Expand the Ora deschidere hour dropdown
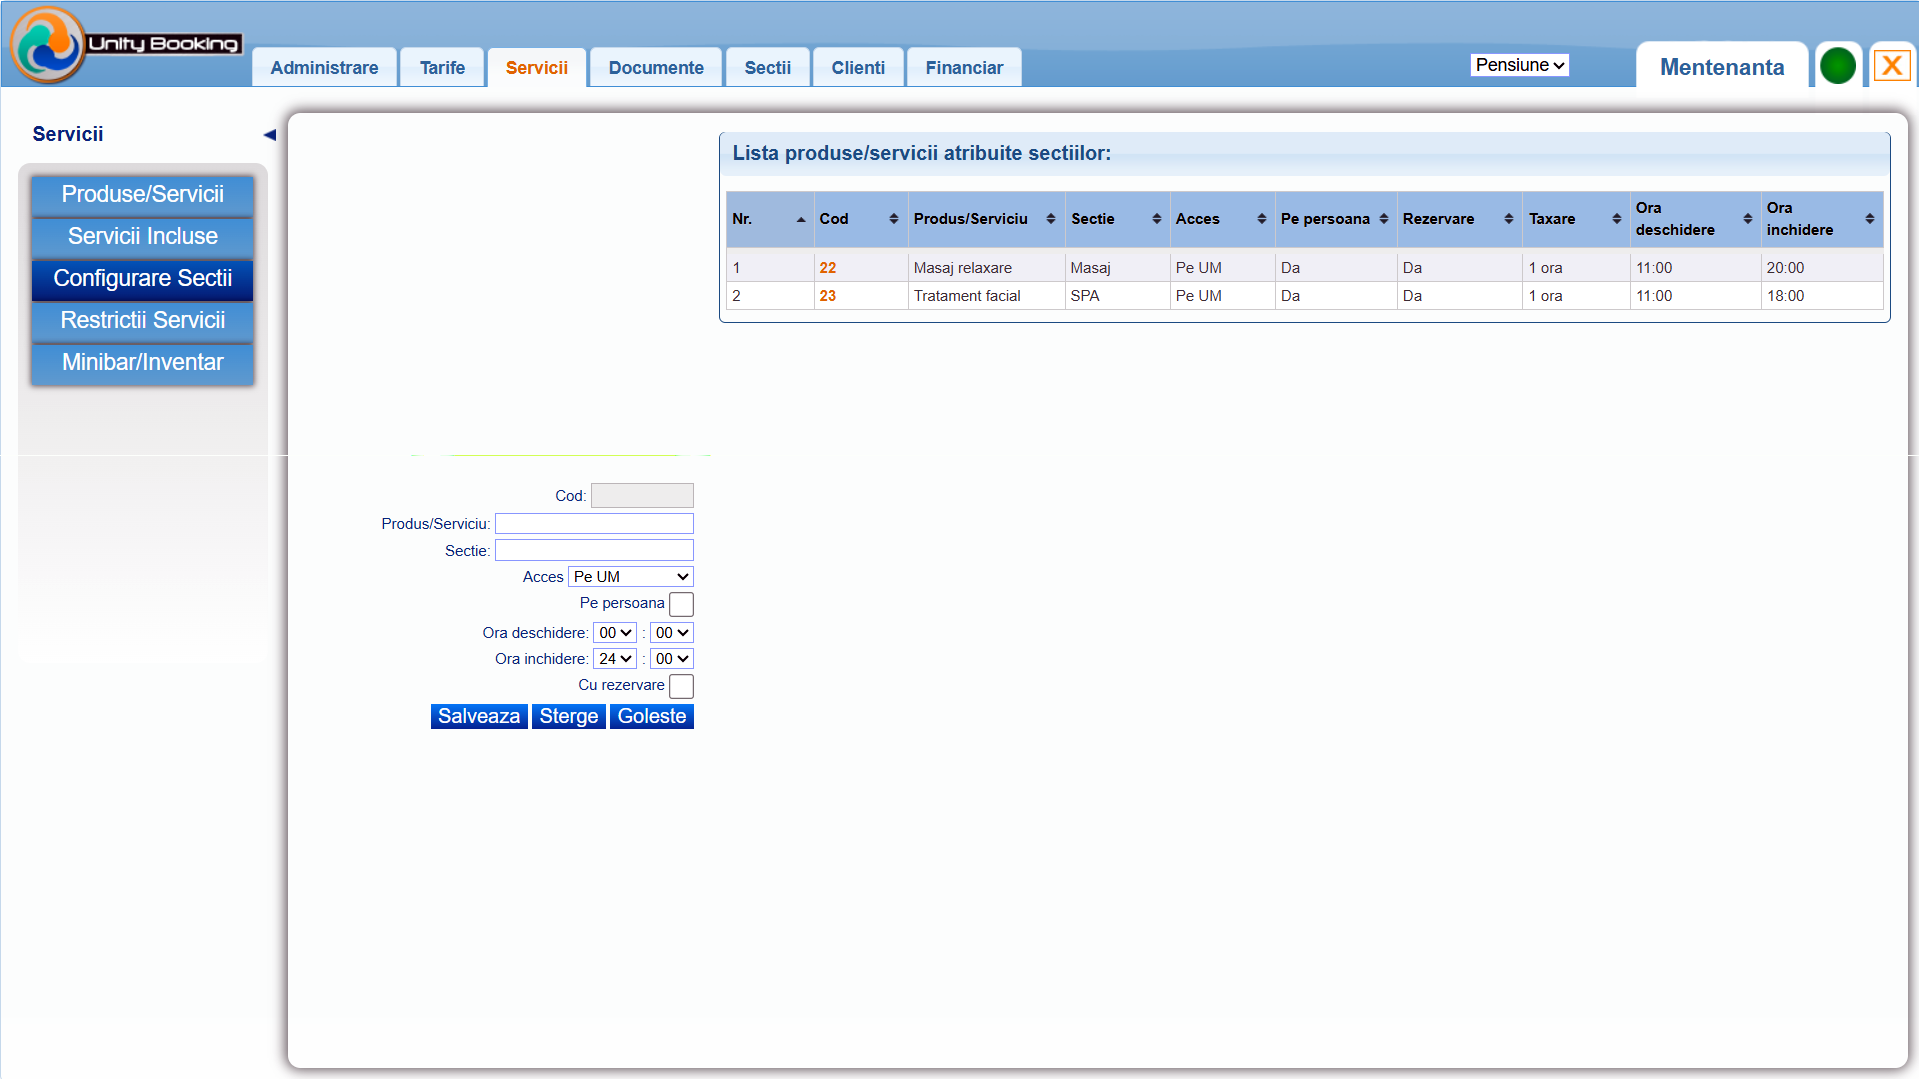 tap(615, 633)
